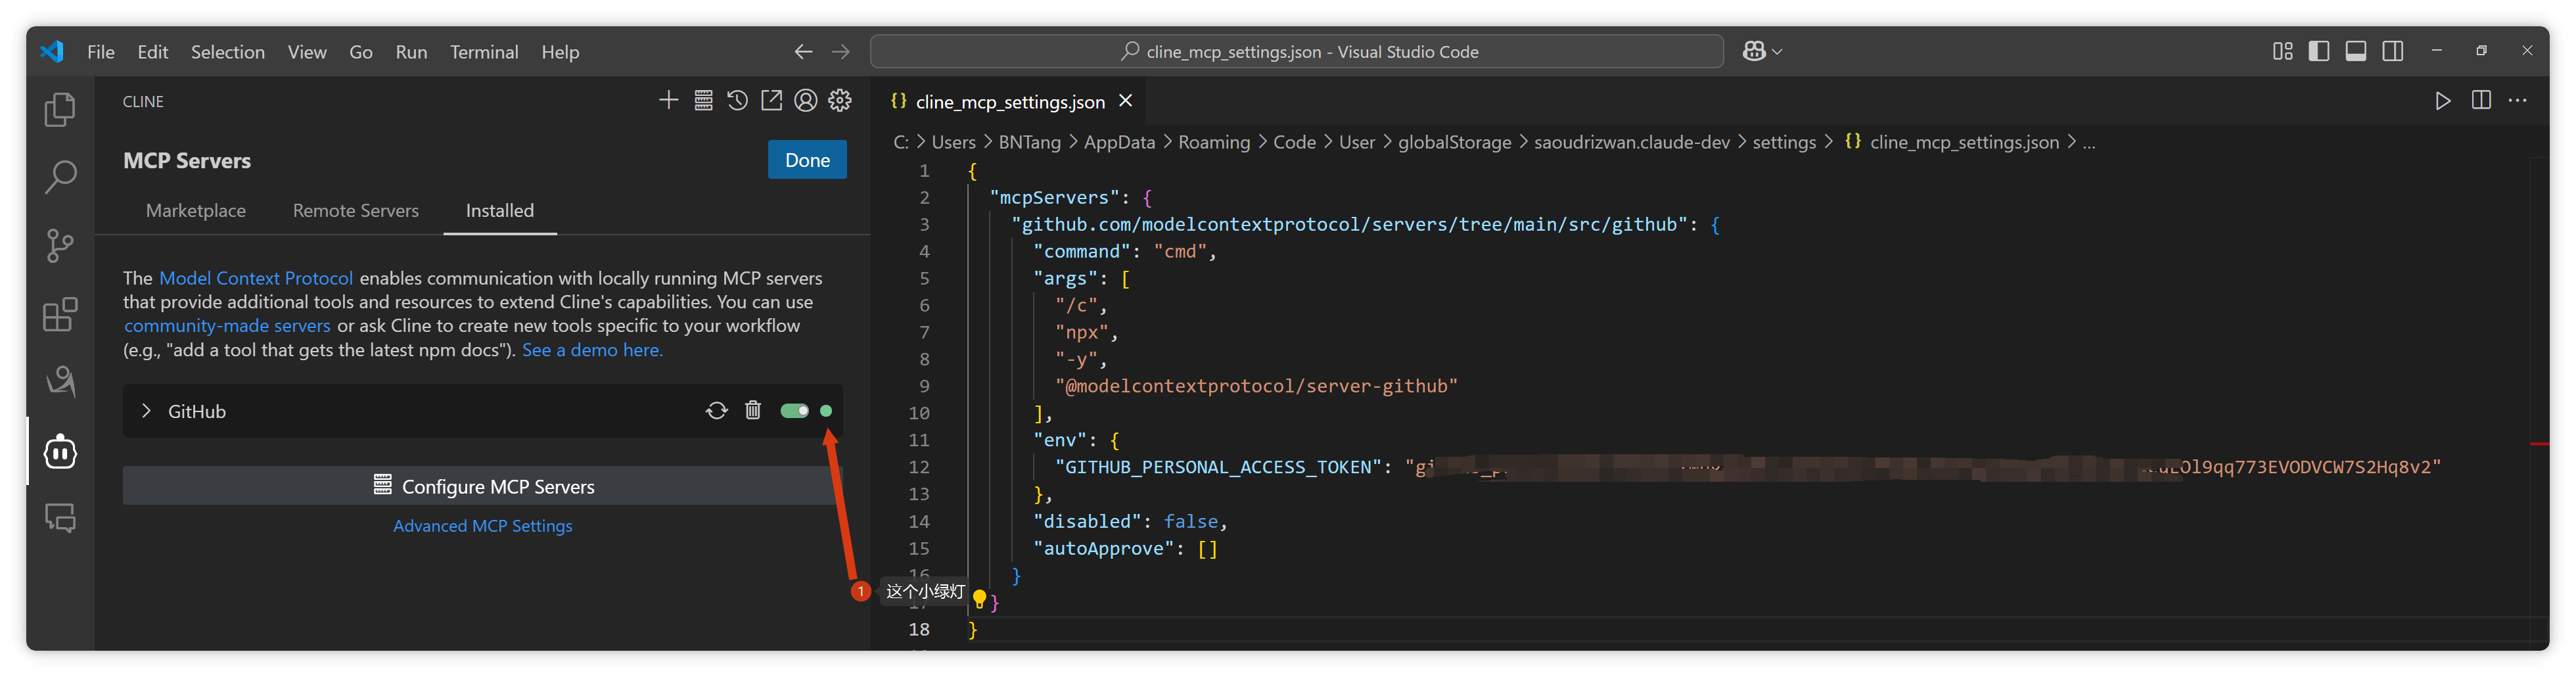Click the Cline History clock icon
Viewport: 2576px width, 677px height.
(737, 101)
